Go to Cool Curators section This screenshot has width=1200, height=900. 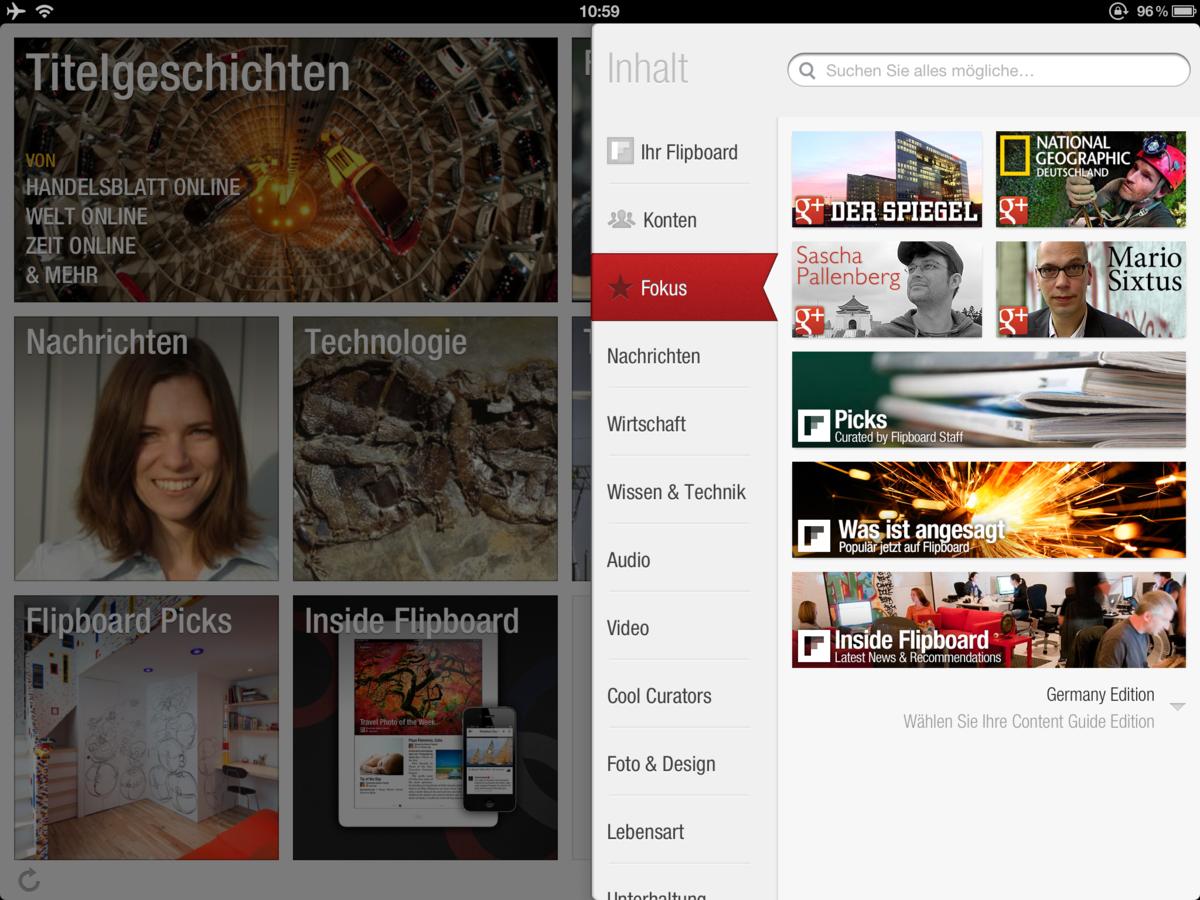(659, 696)
